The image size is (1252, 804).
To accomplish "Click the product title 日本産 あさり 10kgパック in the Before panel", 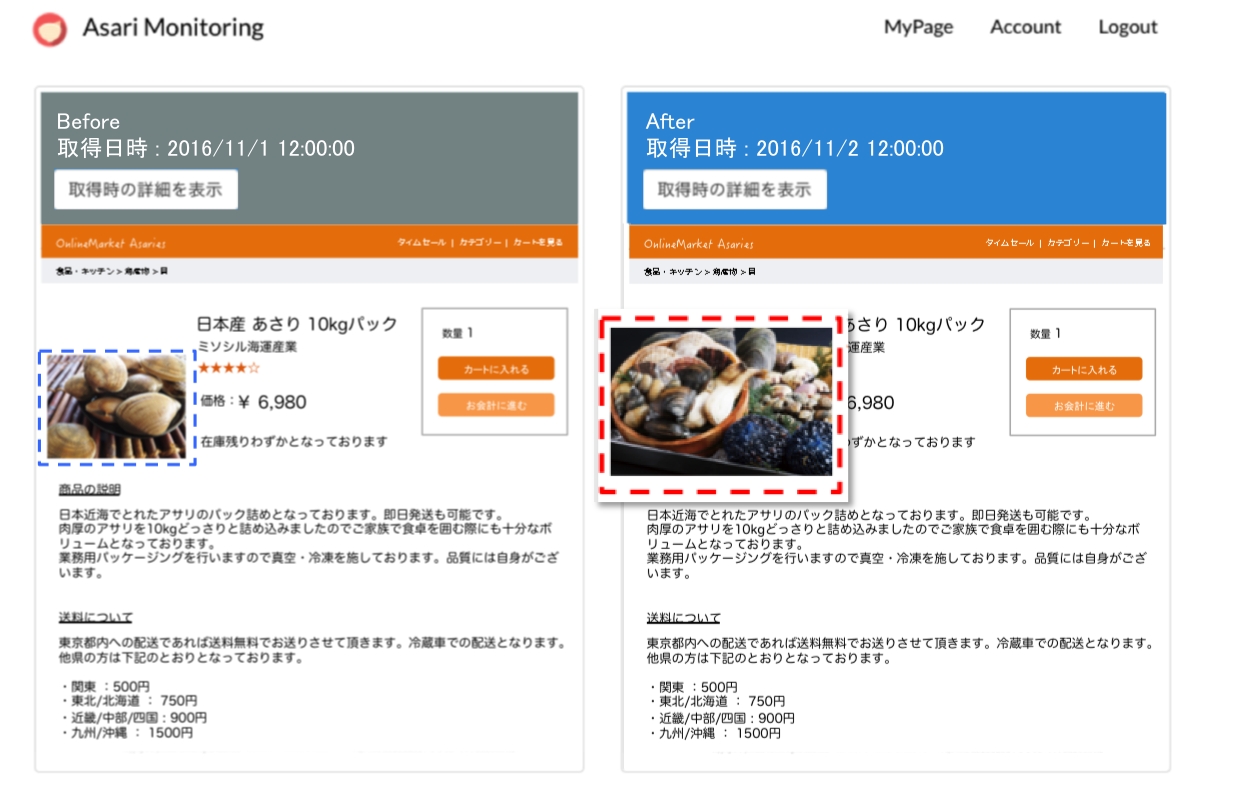I will (x=297, y=324).
